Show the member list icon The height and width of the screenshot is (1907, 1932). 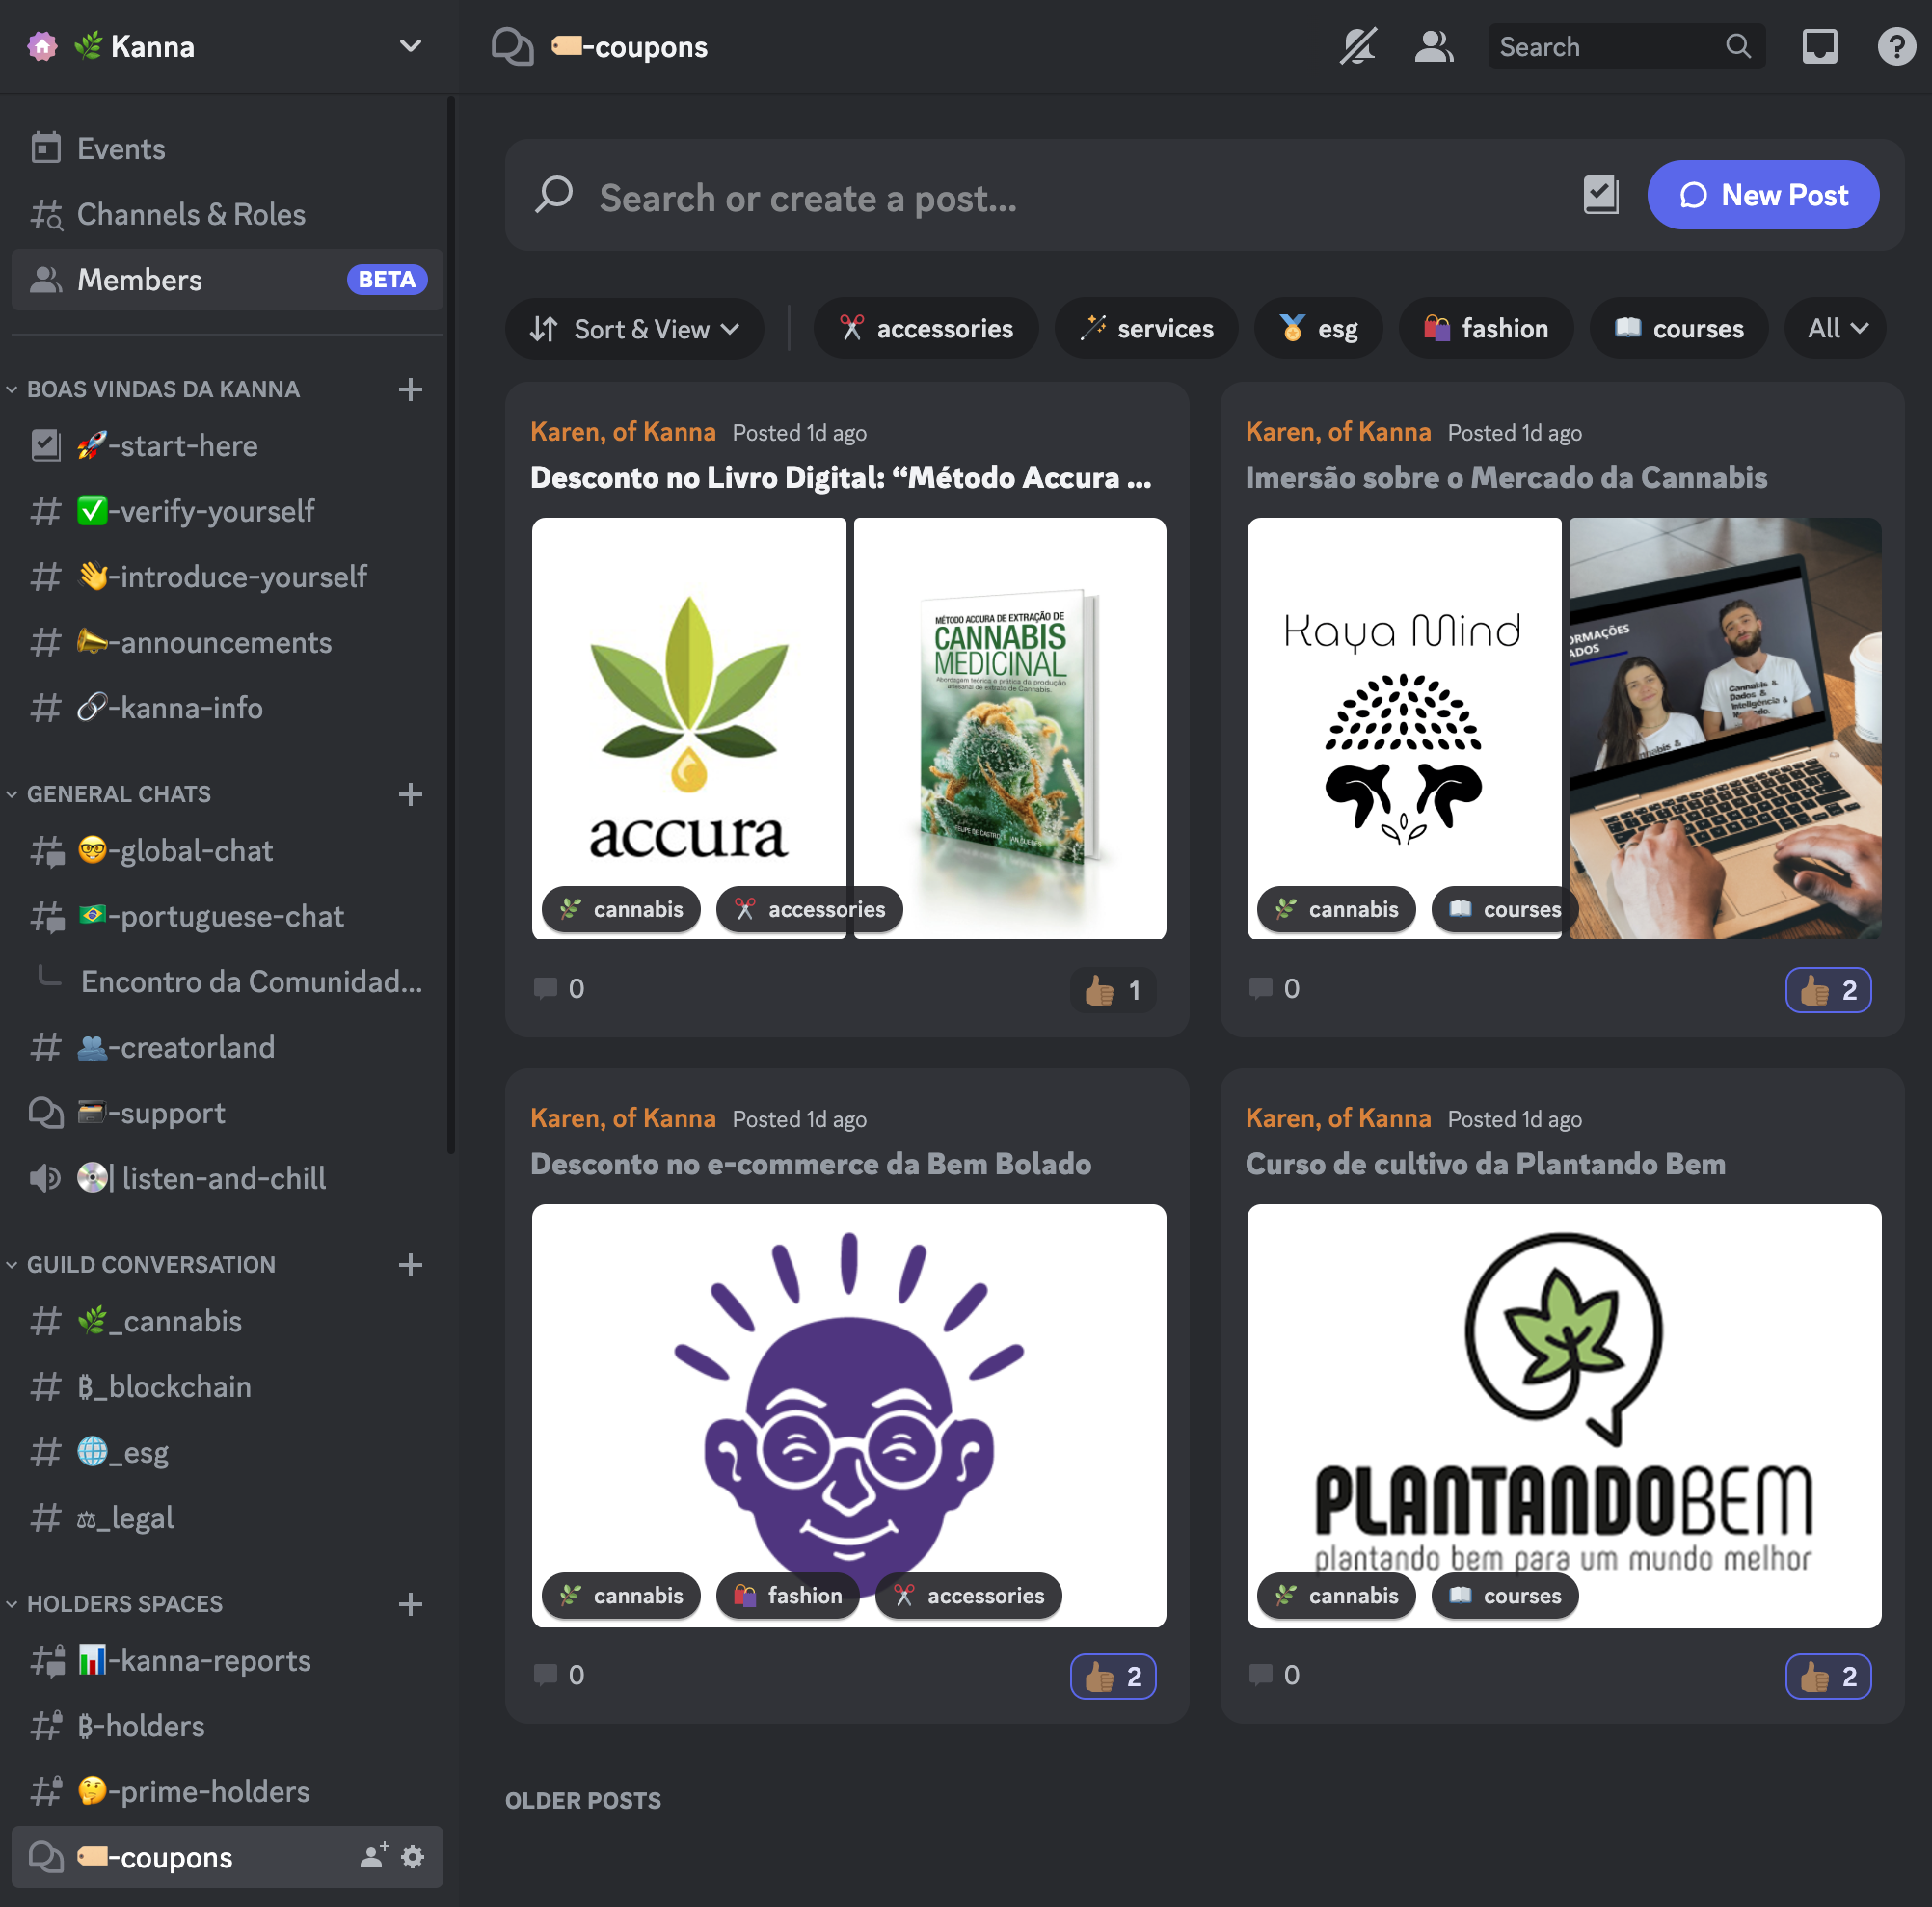point(1433,46)
